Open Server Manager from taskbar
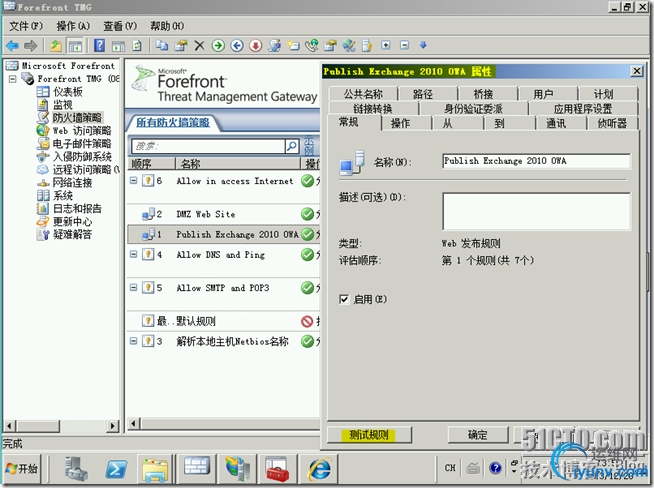The width and height of the screenshot is (654, 488). (x=76, y=468)
